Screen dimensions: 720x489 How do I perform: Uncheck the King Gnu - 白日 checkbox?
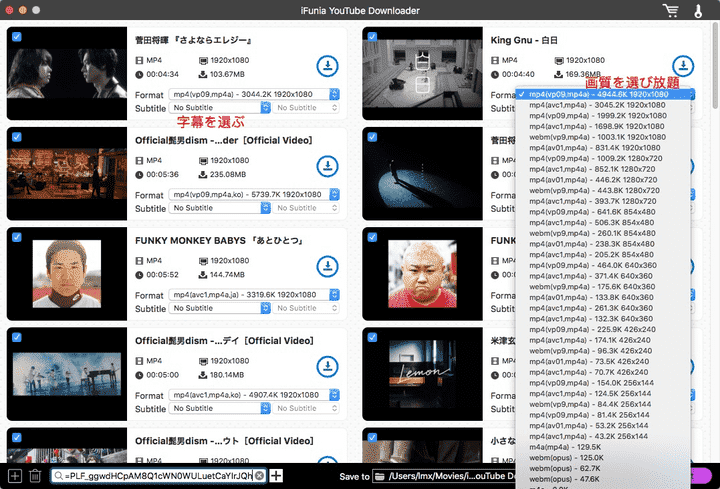(x=372, y=37)
